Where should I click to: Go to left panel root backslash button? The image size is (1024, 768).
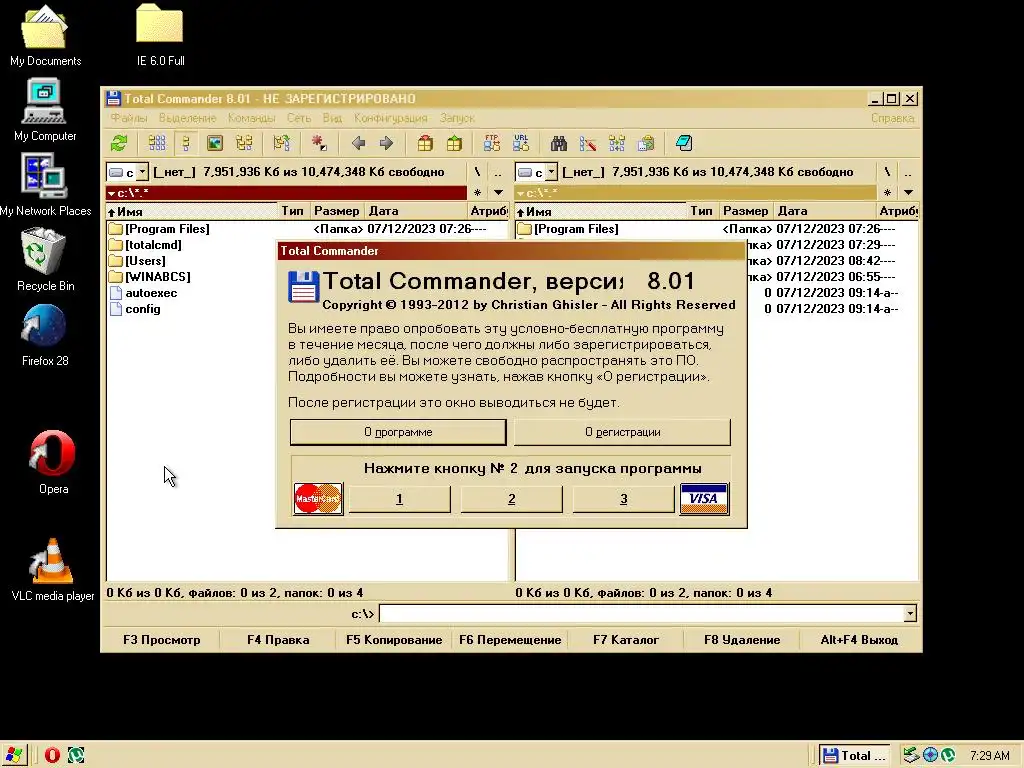click(x=477, y=172)
